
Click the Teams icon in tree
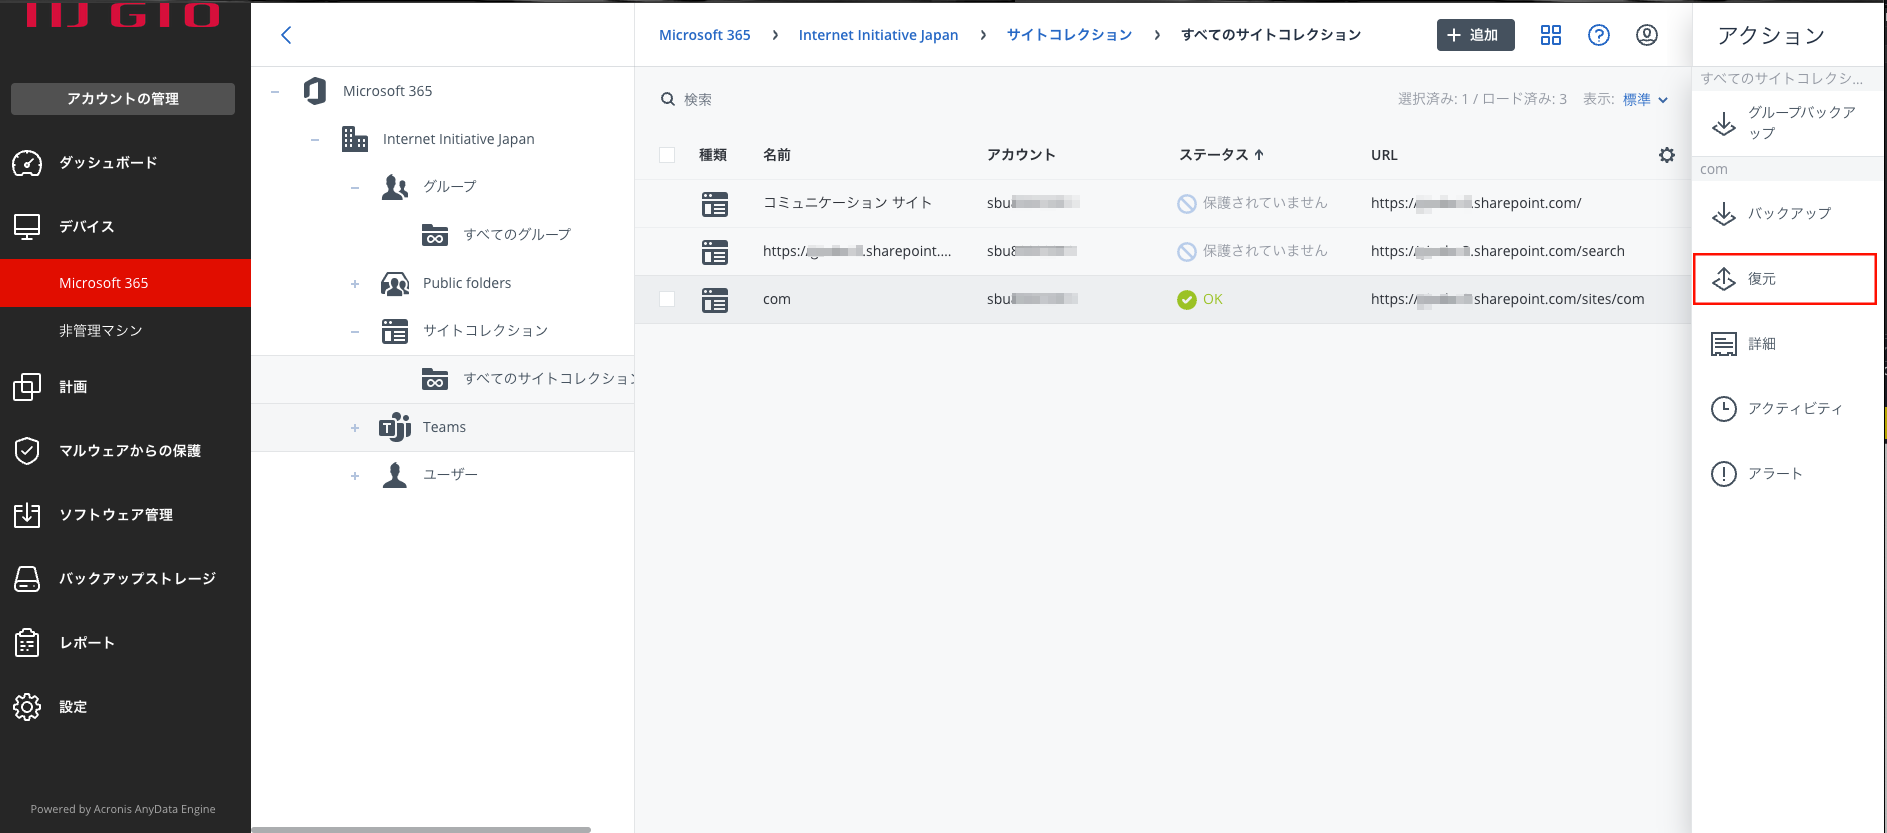coord(395,427)
